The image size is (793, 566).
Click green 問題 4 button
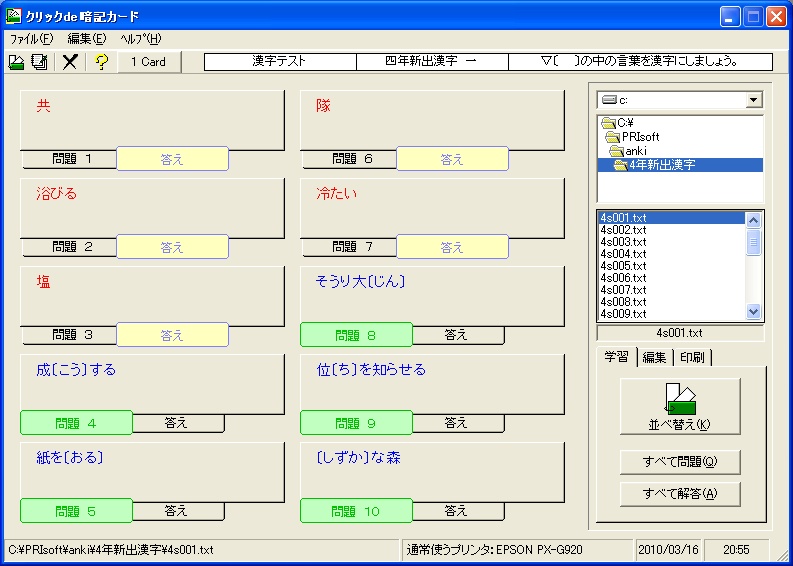[x=76, y=423]
